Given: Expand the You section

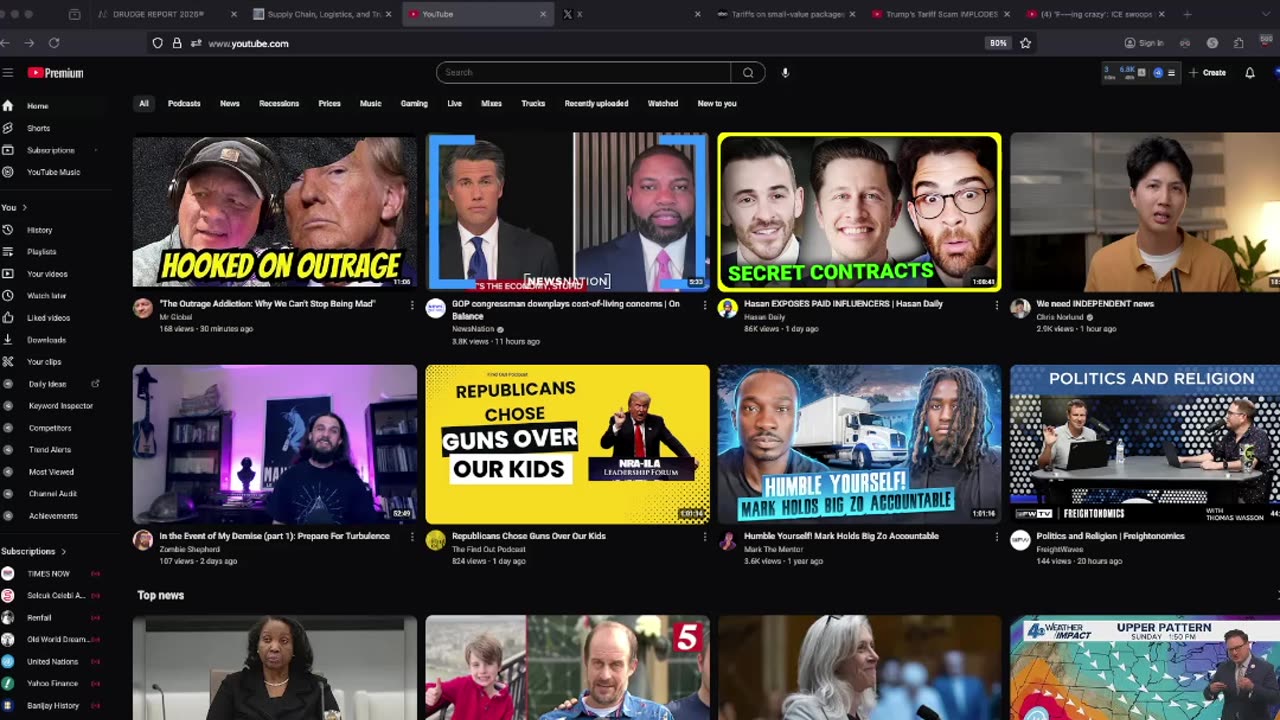Looking at the screenshot, I should (x=14, y=208).
